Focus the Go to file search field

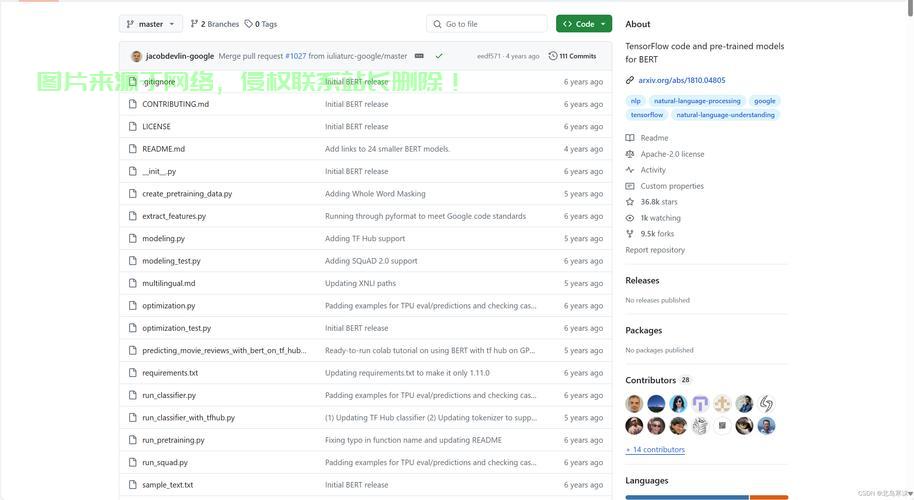486,24
